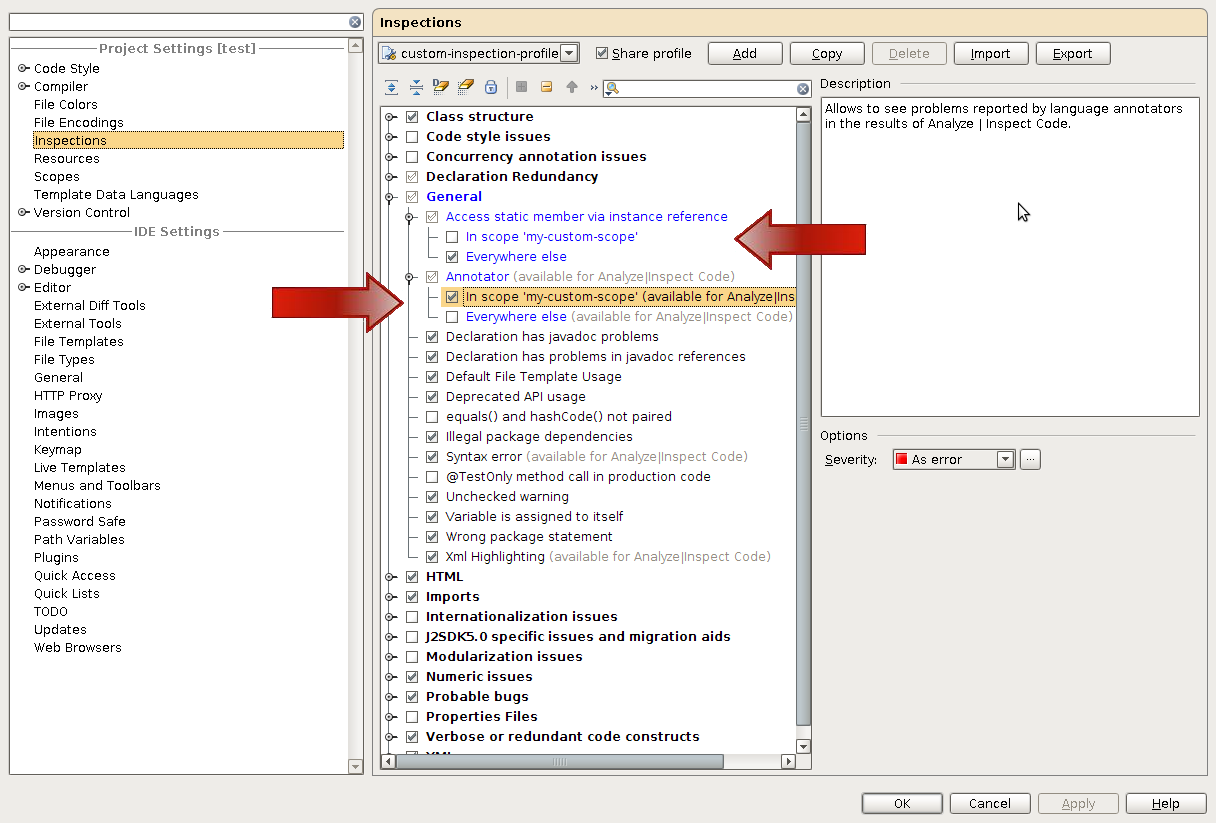Click the up arrow icon on the toolbar
Viewport: 1216px width, 823px height.
pyautogui.click(x=572, y=87)
